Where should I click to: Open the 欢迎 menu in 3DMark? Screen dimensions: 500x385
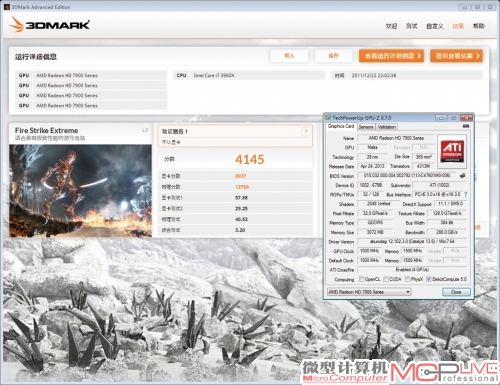[391, 26]
